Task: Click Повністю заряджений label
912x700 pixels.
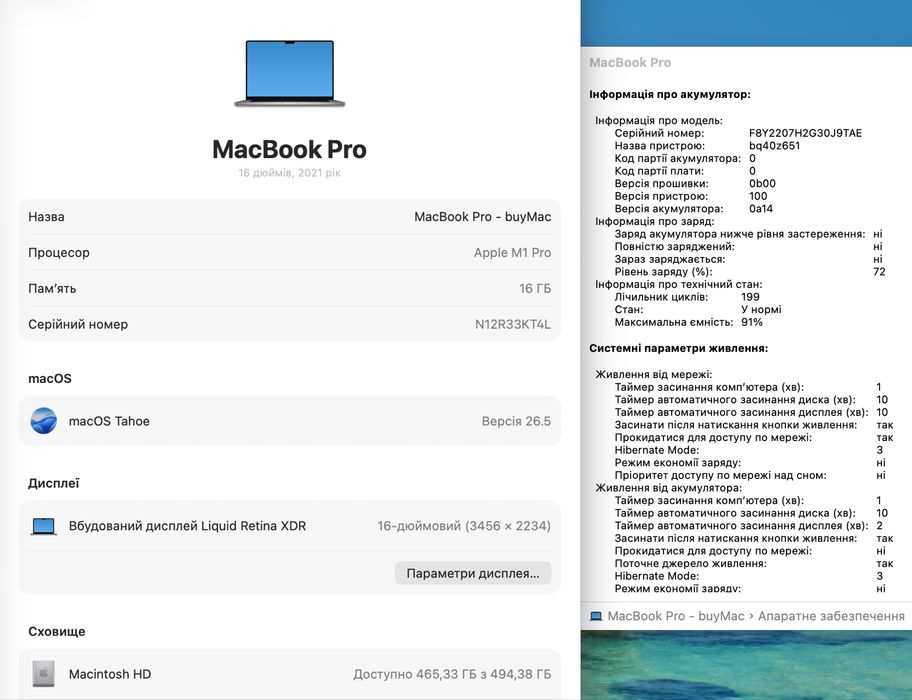Action: pos(675,247)
